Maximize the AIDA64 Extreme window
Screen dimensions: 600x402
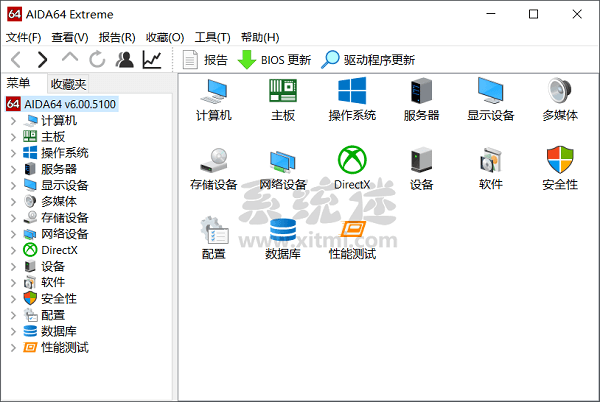[x=533, y=14]
